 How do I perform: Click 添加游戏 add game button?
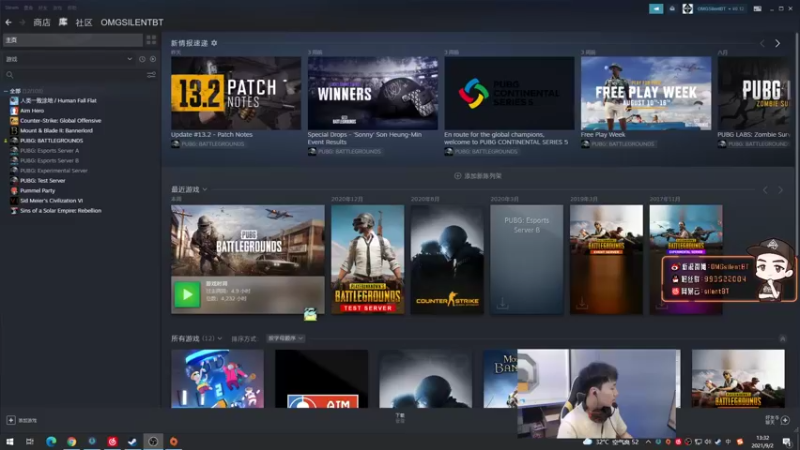(x=21, y=420)
